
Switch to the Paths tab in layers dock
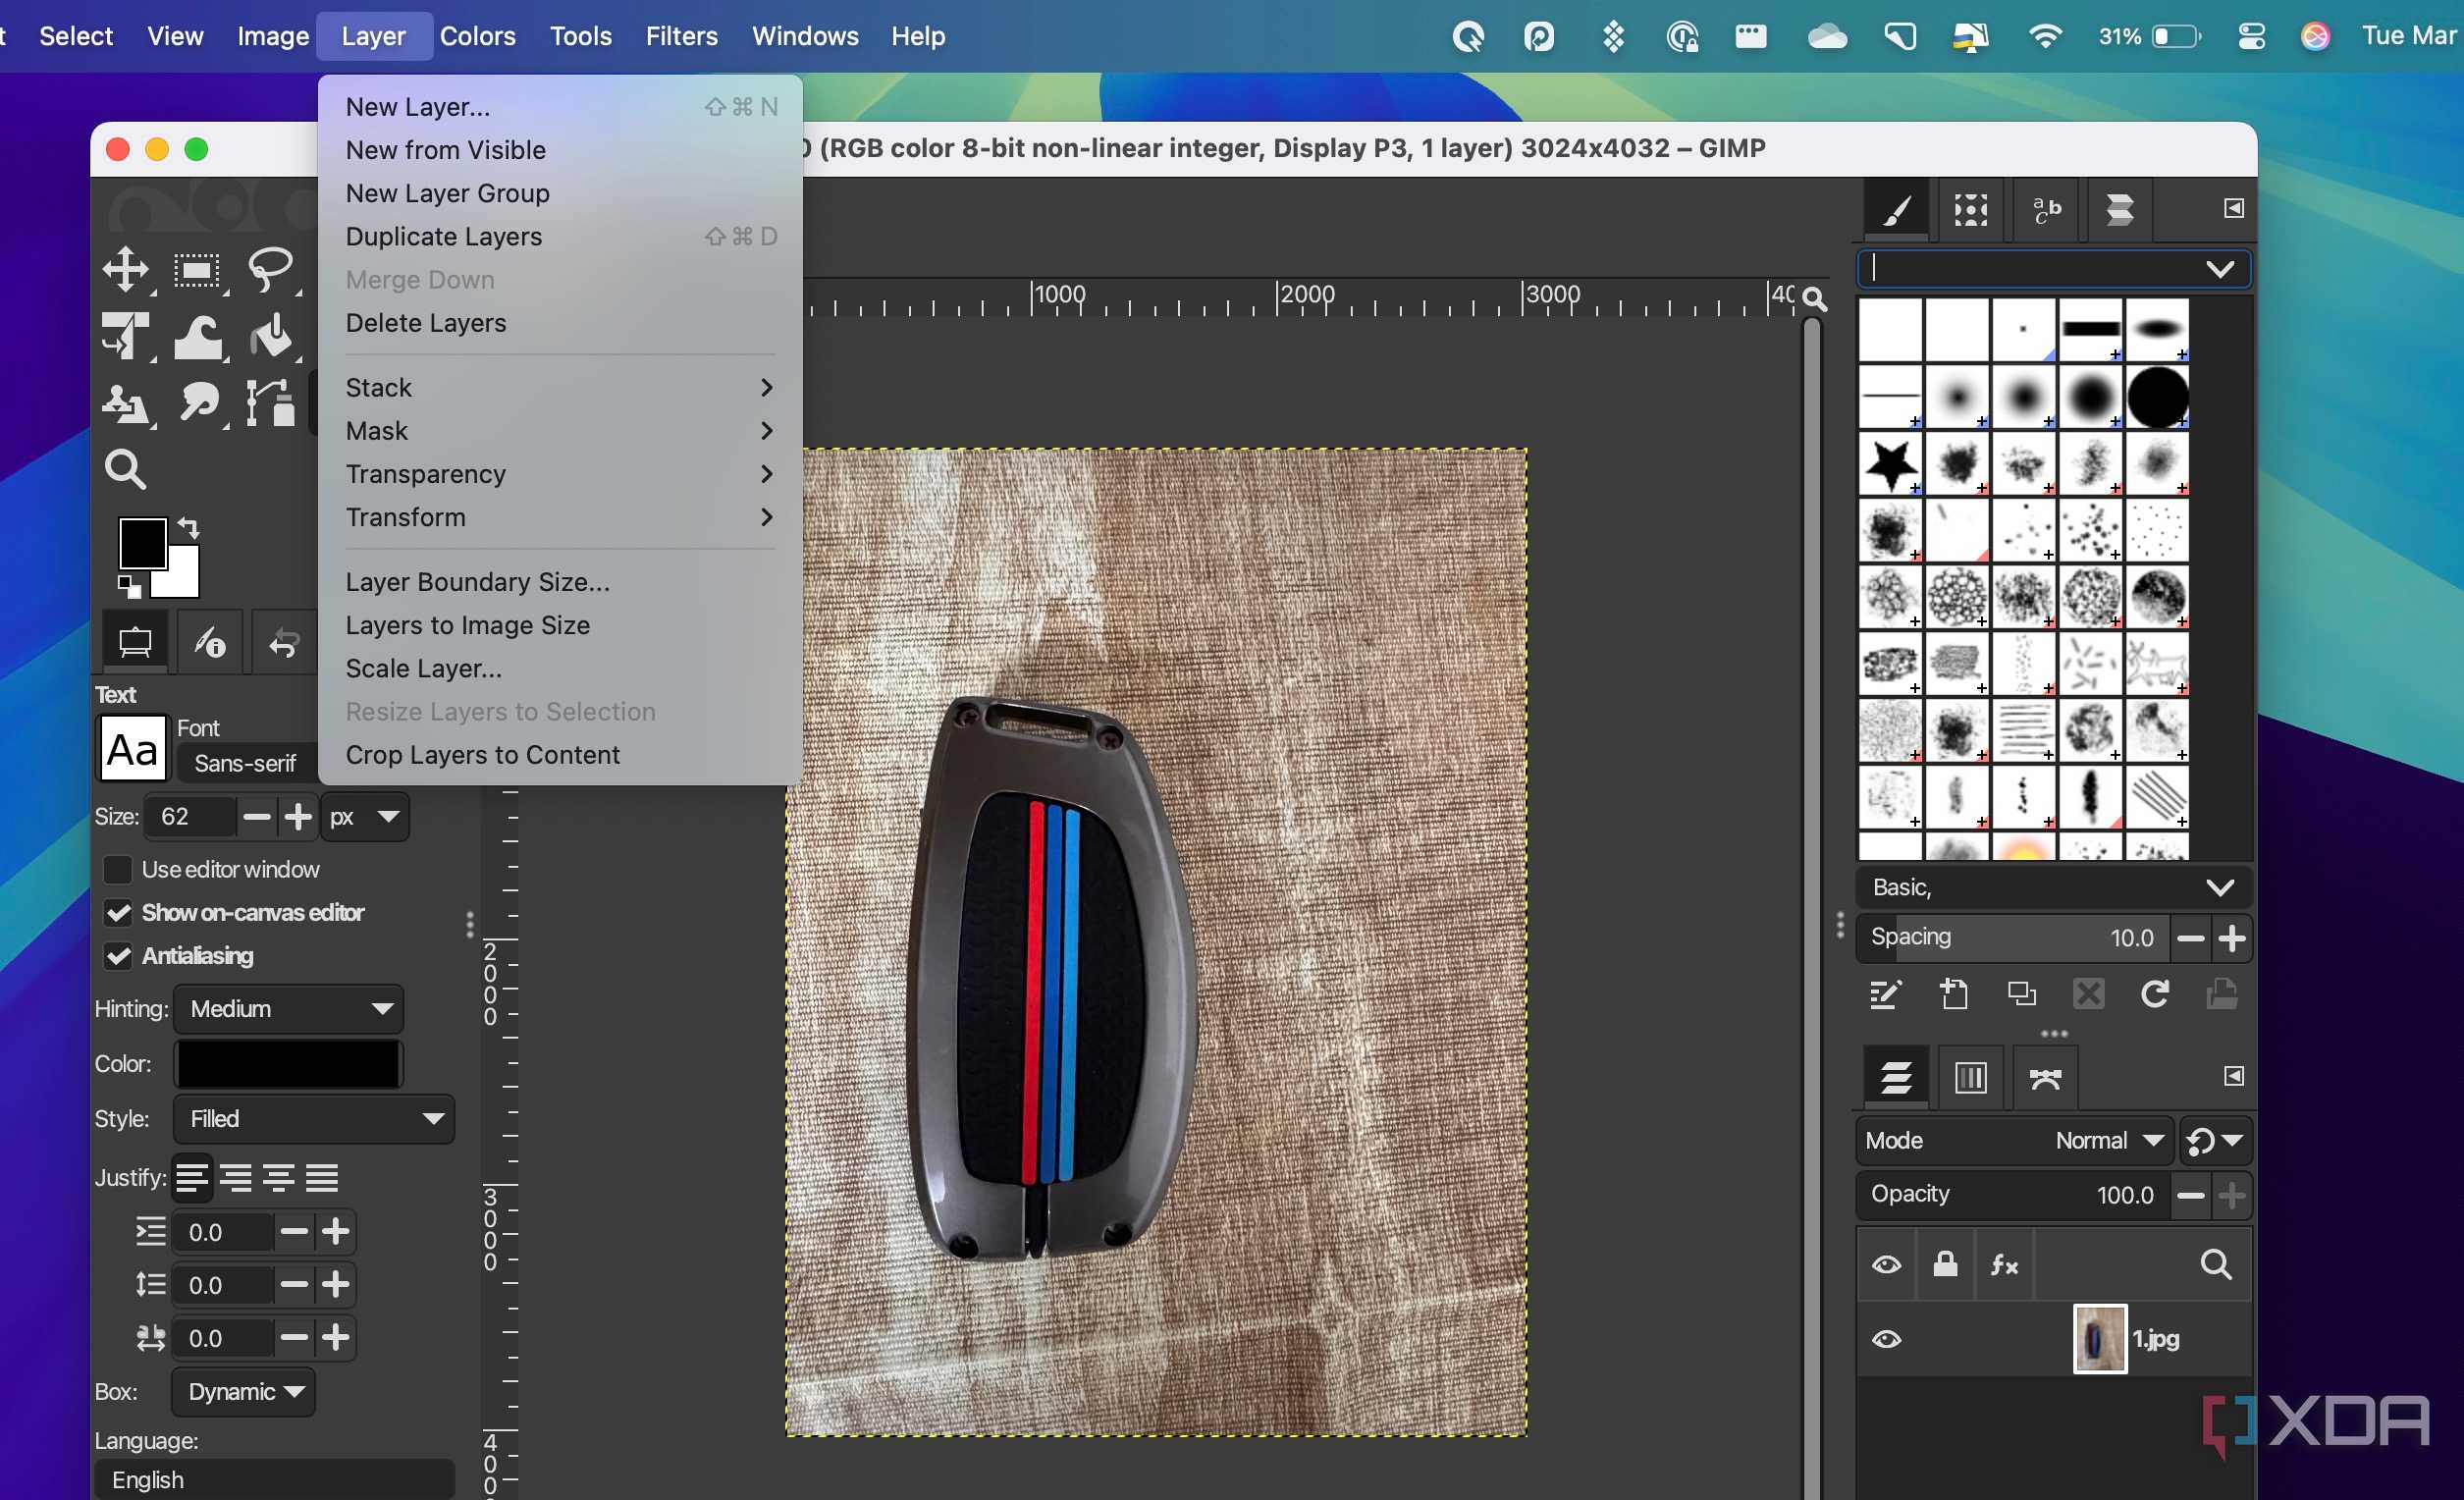tap(2046, 1077)
